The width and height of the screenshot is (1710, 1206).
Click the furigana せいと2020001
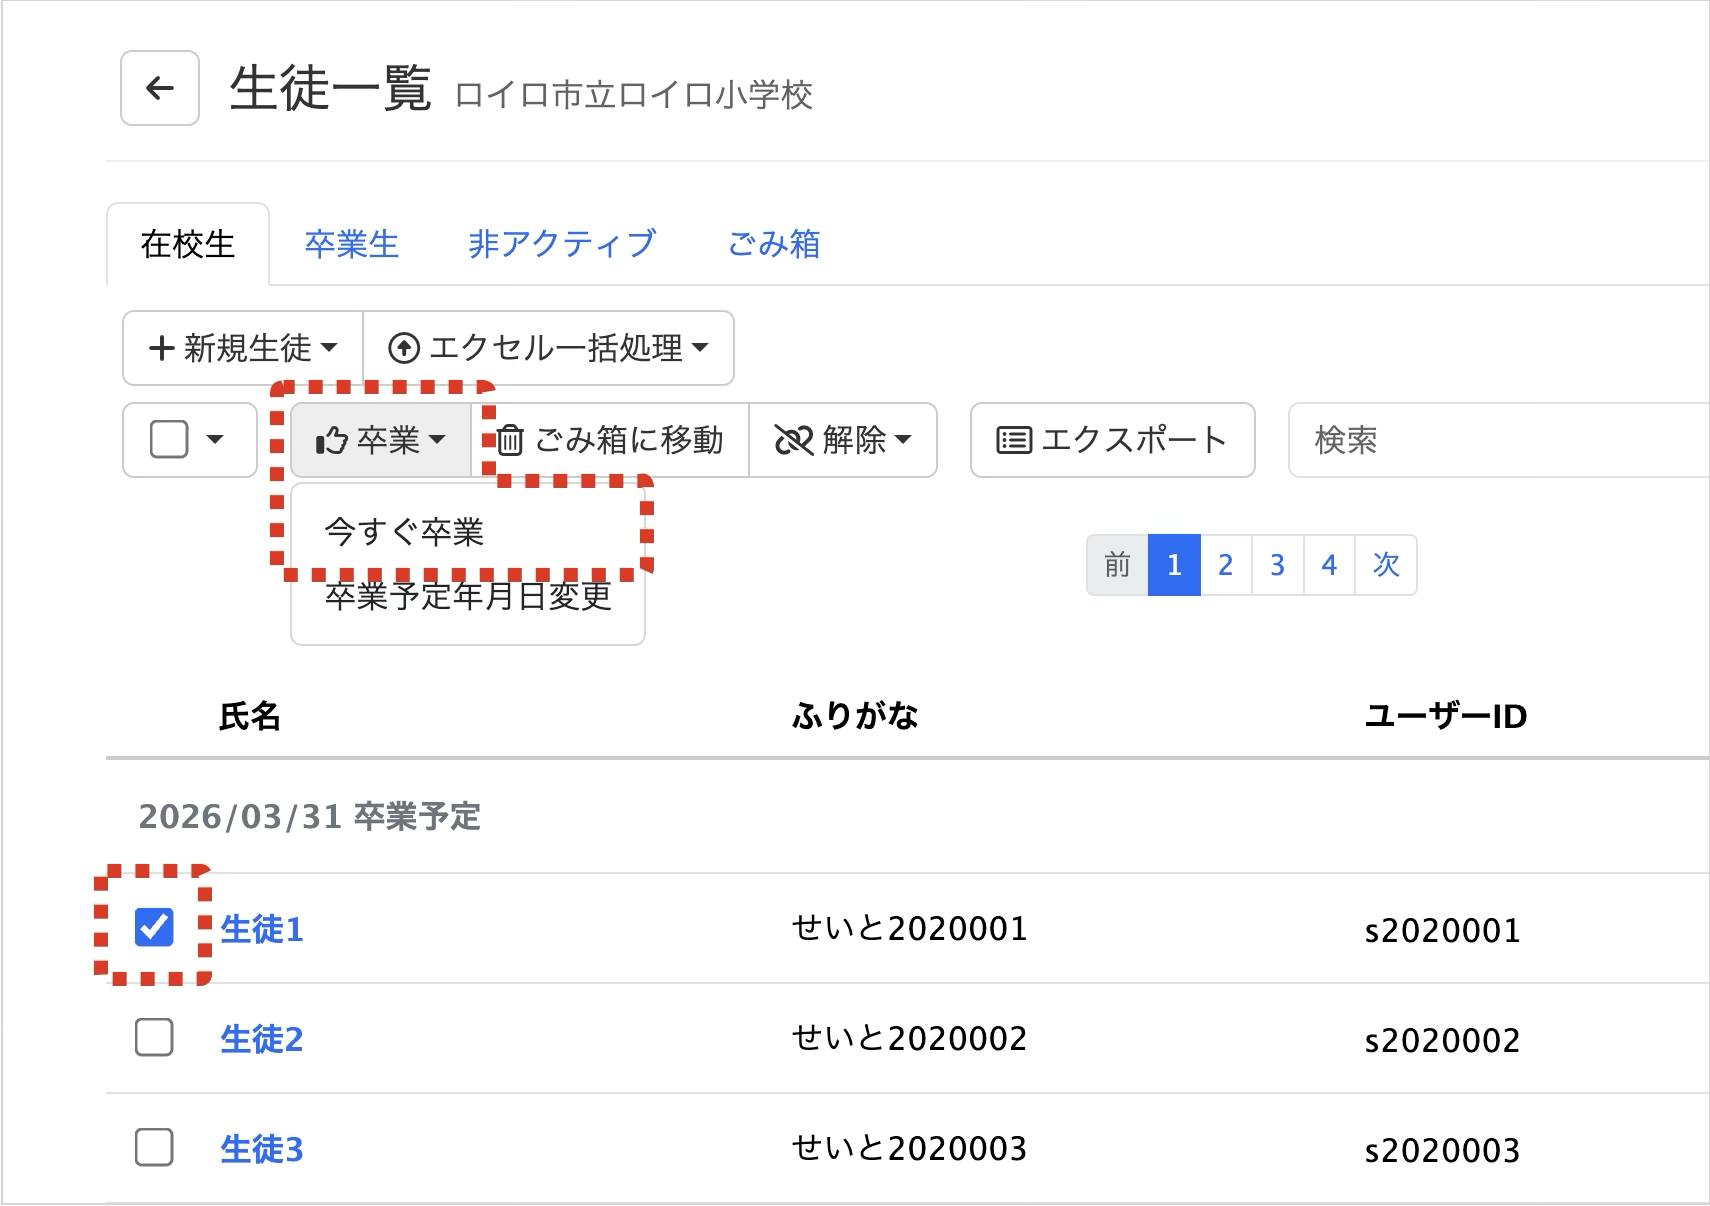point(910,929)
